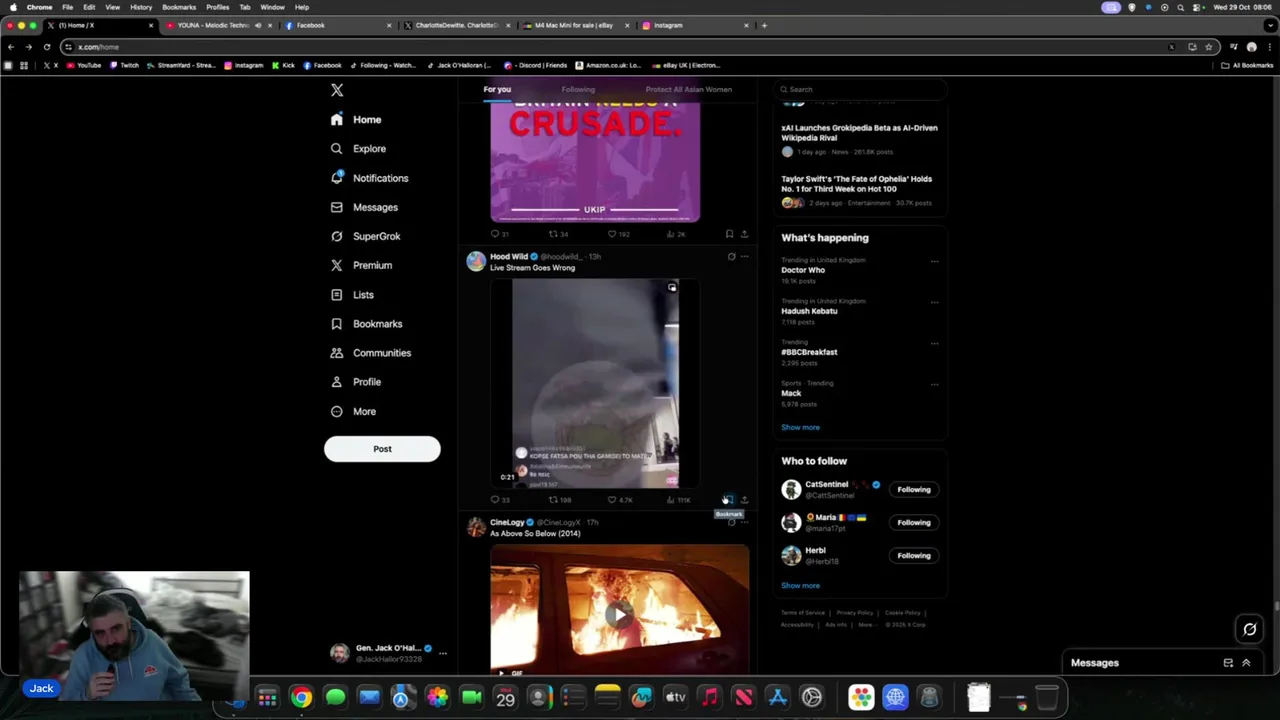Compose new message in Messages drawer
The height and width of the screenshot is (720, 1280).
tap(1228, 663)
